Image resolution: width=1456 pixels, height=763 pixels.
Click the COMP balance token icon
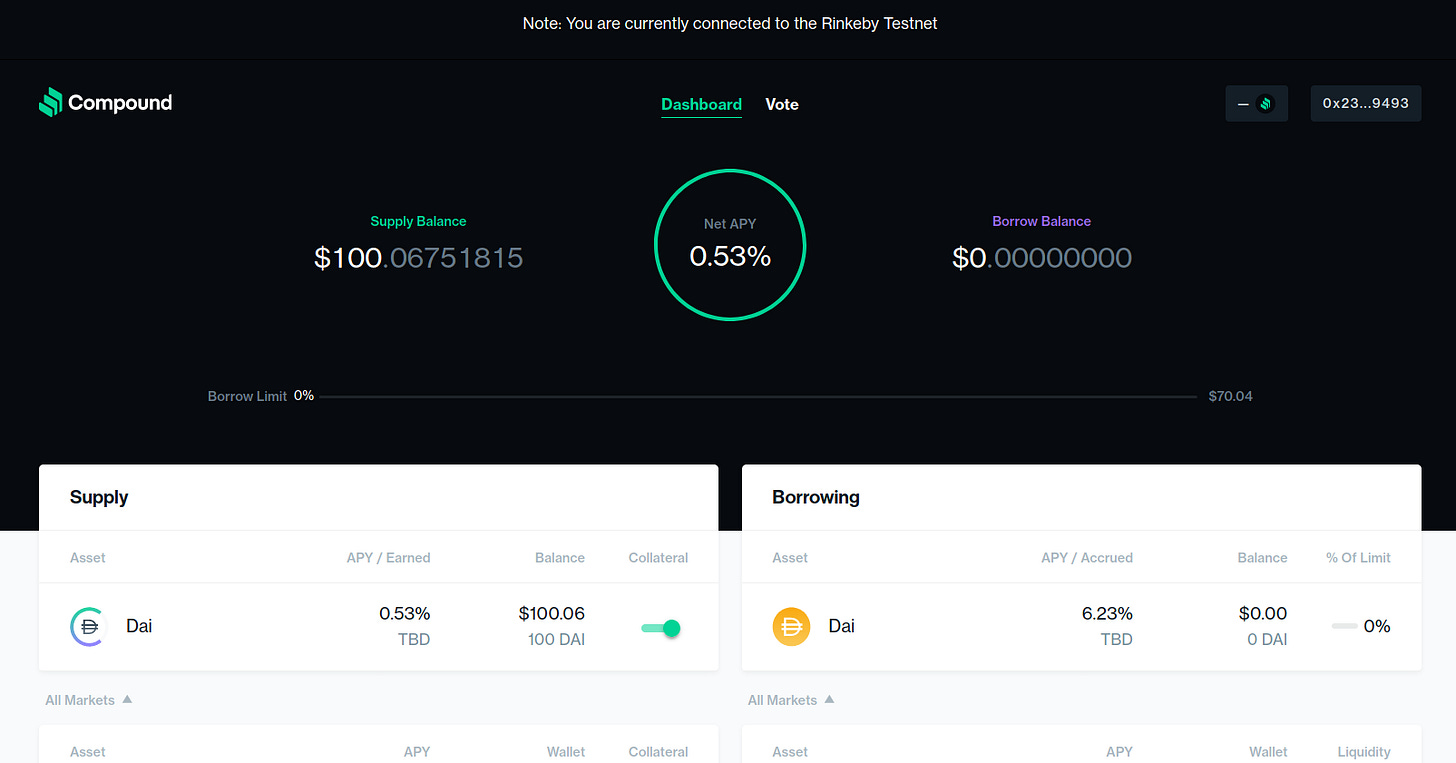click(x=1265, y=104)
